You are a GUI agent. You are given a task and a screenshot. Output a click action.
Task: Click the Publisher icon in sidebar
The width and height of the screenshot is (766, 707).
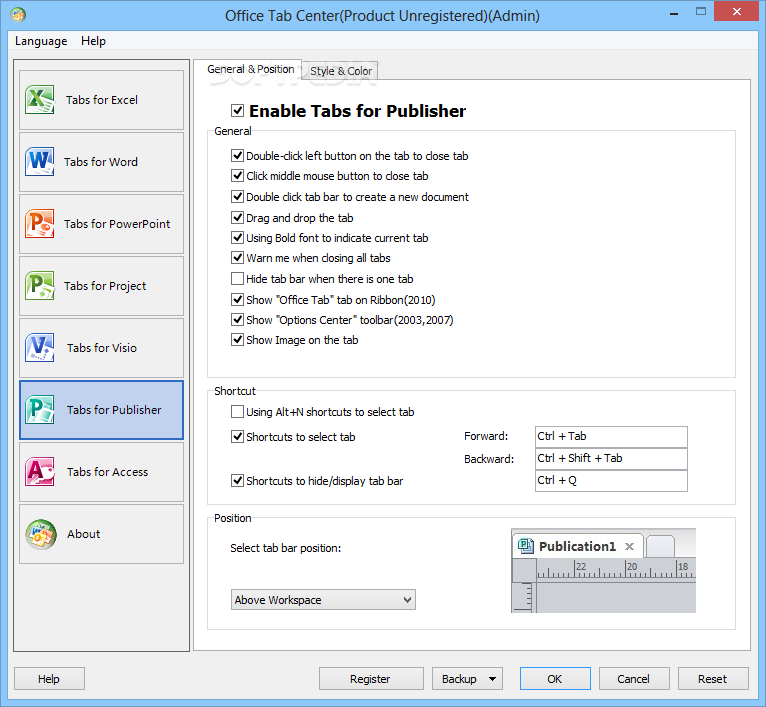[x=40, y=409]
